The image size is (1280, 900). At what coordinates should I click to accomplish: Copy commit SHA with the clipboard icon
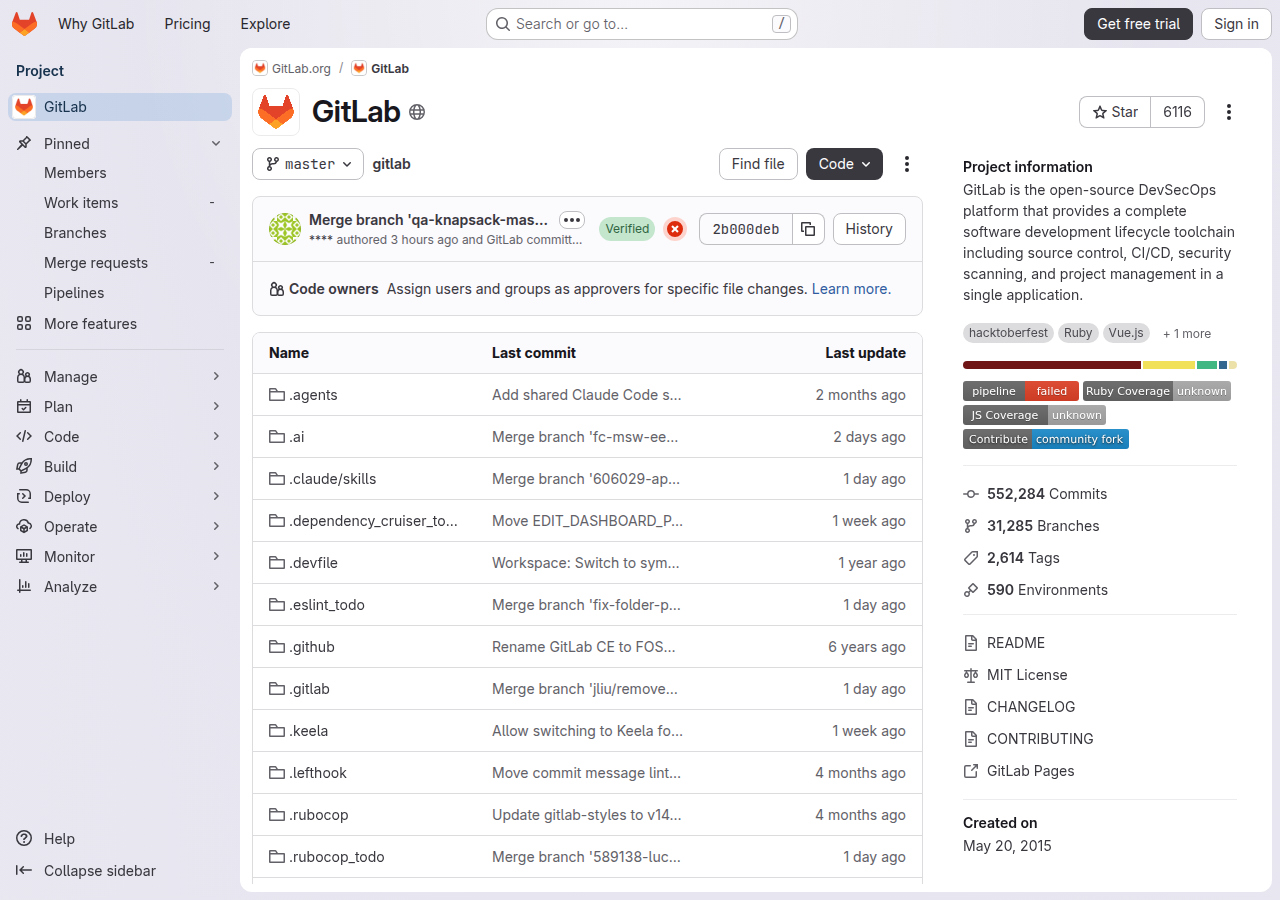[x=808, y=229]
